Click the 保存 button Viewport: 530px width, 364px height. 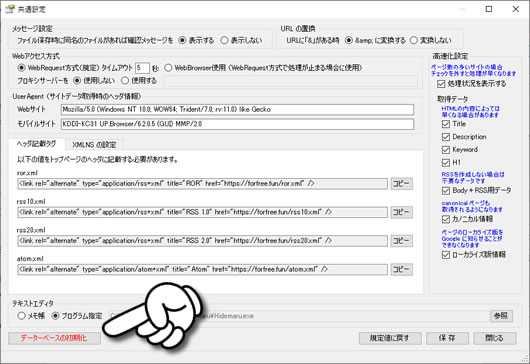coord(447,338)
